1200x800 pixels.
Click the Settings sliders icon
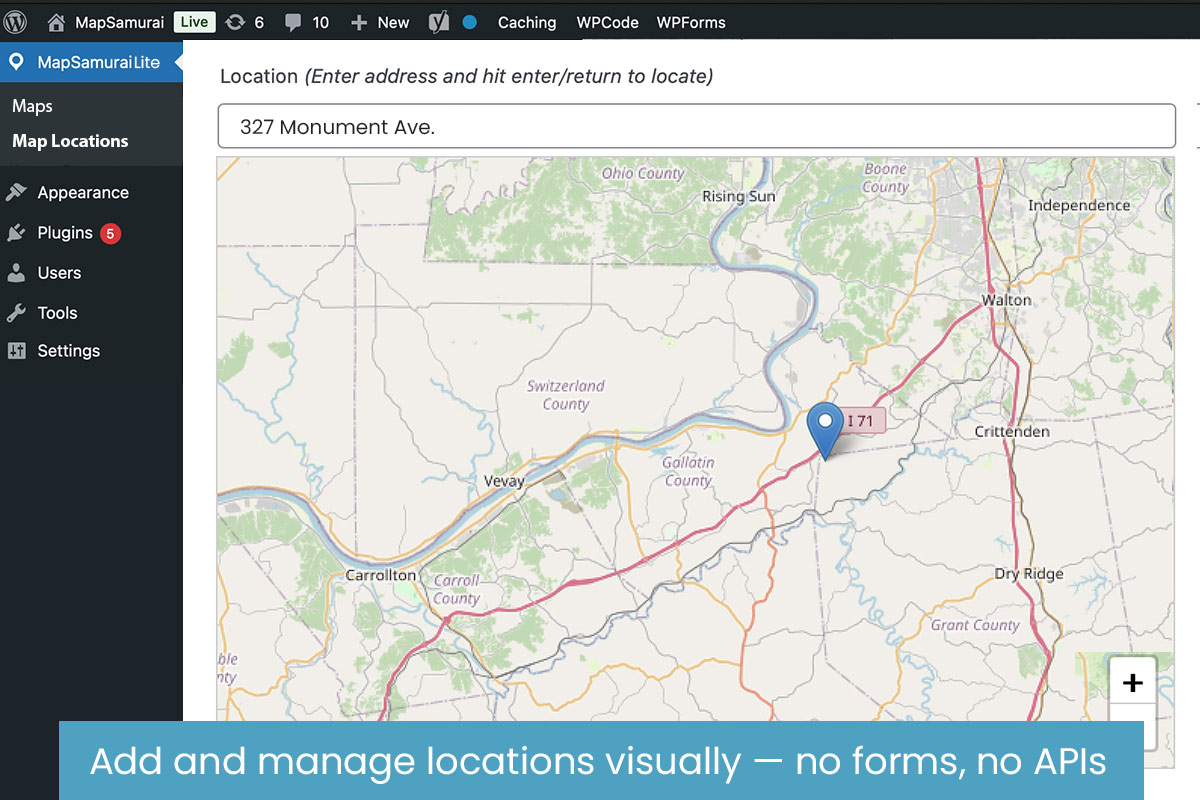point(16,351)
